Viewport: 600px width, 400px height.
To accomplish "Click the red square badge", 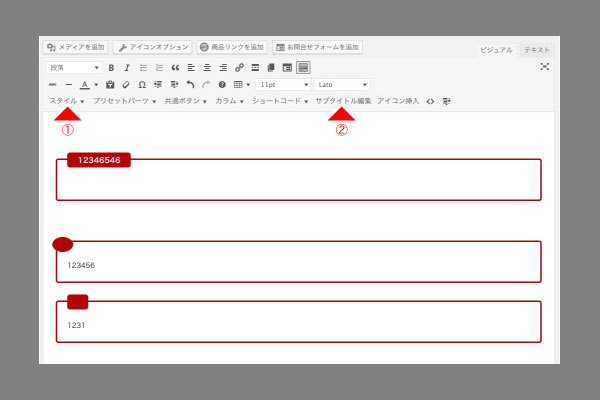I will click(x=78, y=302).
